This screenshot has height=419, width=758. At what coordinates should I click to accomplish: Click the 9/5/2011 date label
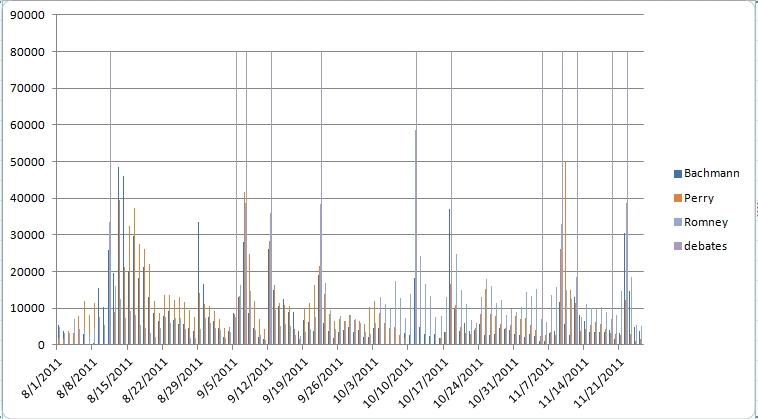point(219,376)
